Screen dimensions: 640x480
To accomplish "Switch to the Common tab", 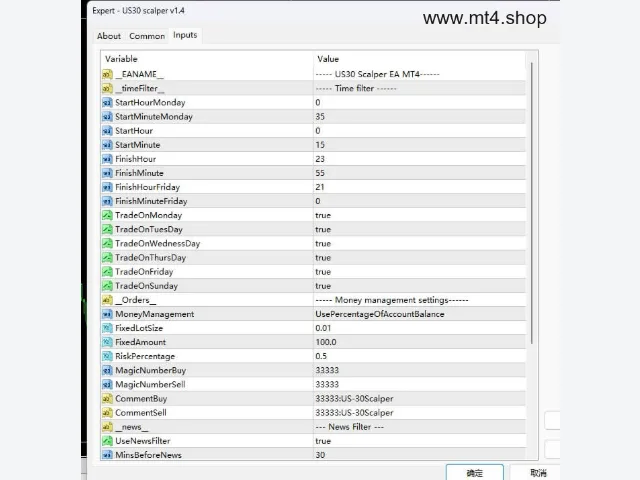I will pos(147,36).
